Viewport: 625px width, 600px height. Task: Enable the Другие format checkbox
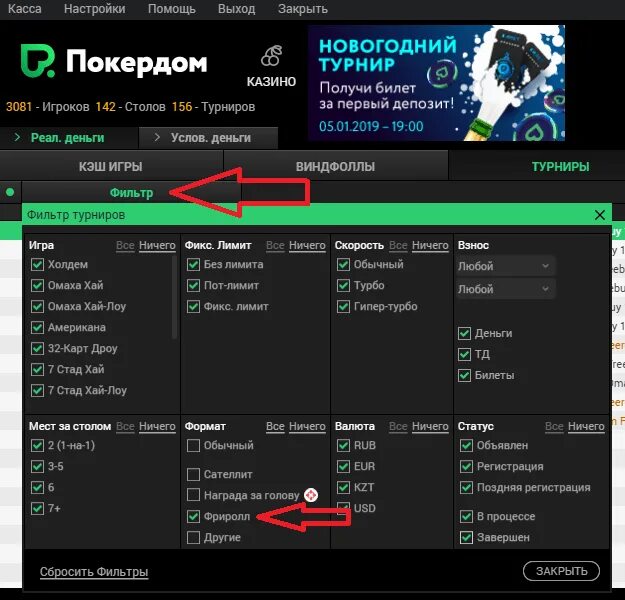[x=193, y=537]
